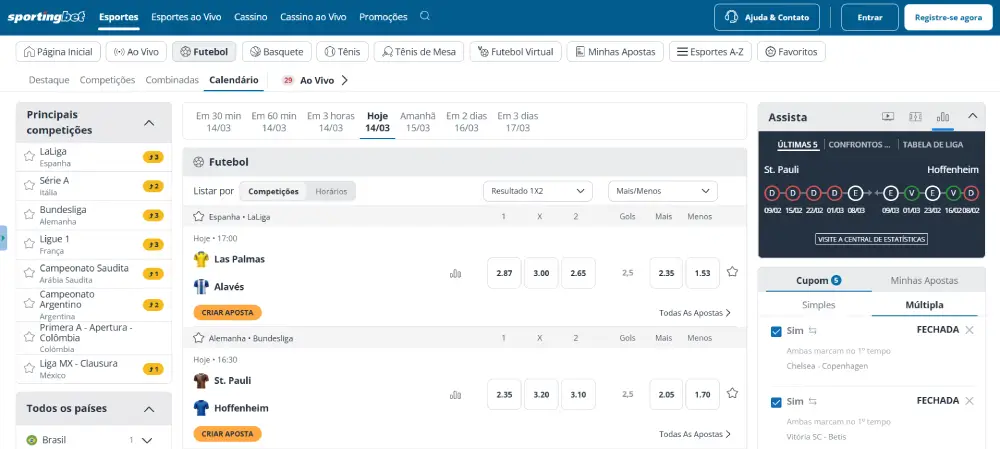Star Campeonato Saudita in the sidebar
This screenshot has width=1000, height=449.
click(29, 273)
